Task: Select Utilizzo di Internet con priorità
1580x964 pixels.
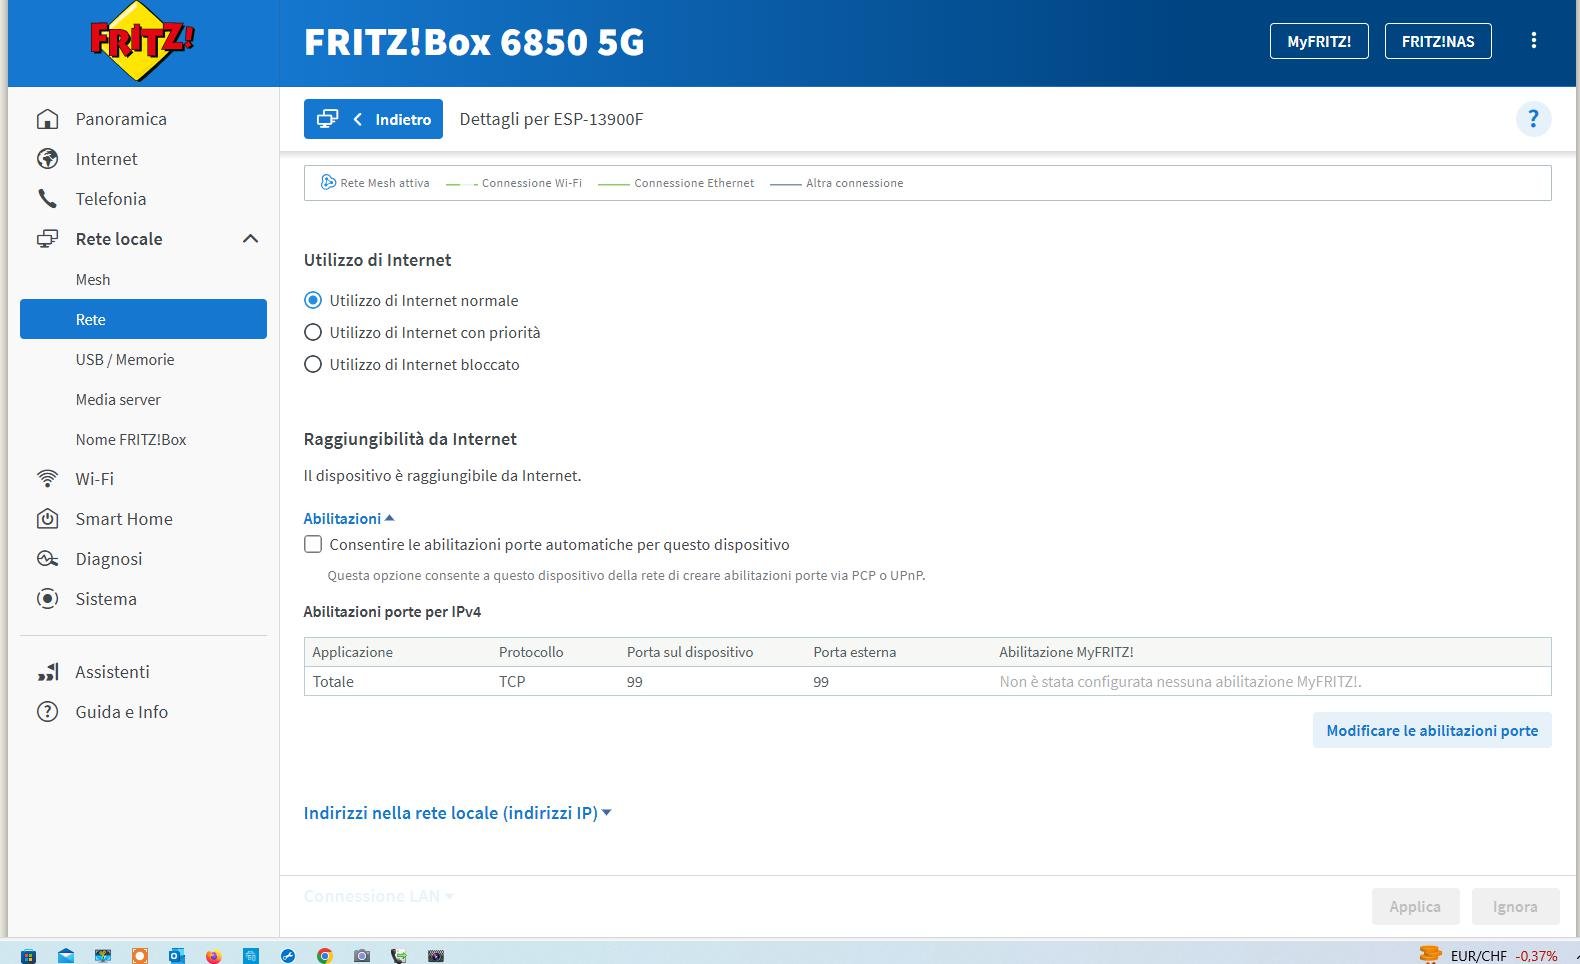Action: 313,333
